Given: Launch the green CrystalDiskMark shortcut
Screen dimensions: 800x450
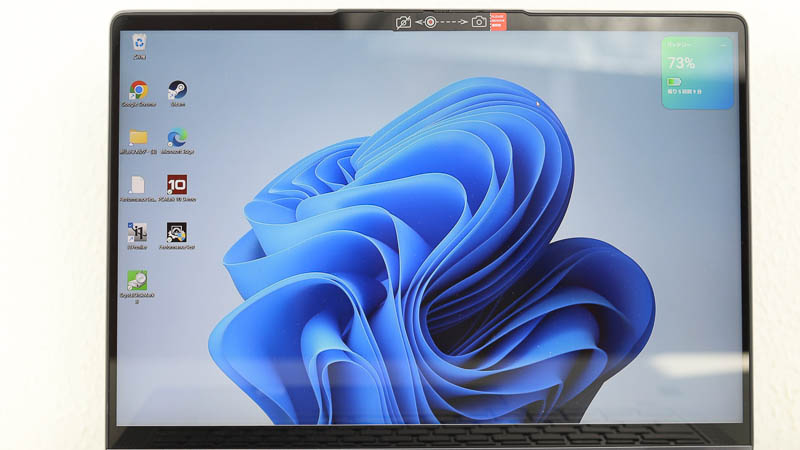Looking at the screenshot, I should (137, 280).
